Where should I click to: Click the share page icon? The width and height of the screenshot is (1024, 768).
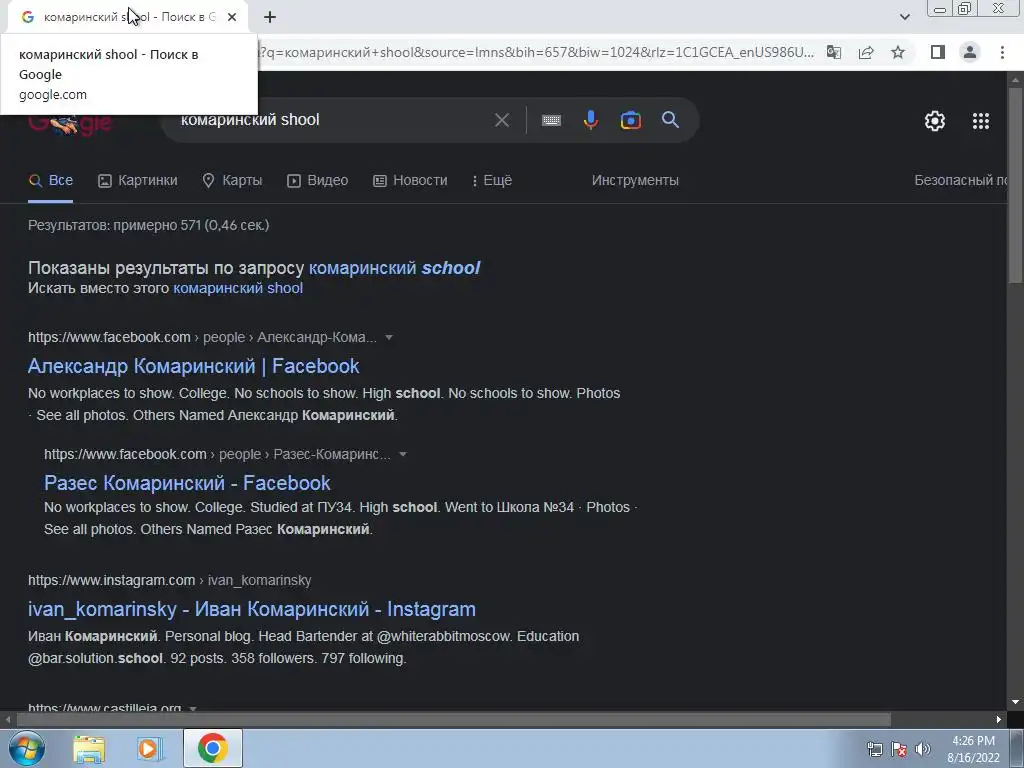pyautogui.click(x=866, y=52)
